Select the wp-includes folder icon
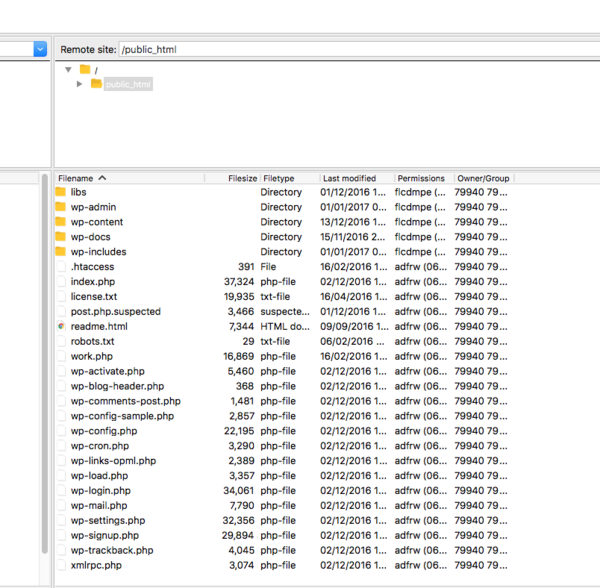The width and height of the screenshot is (600, 588). [61, 252]
